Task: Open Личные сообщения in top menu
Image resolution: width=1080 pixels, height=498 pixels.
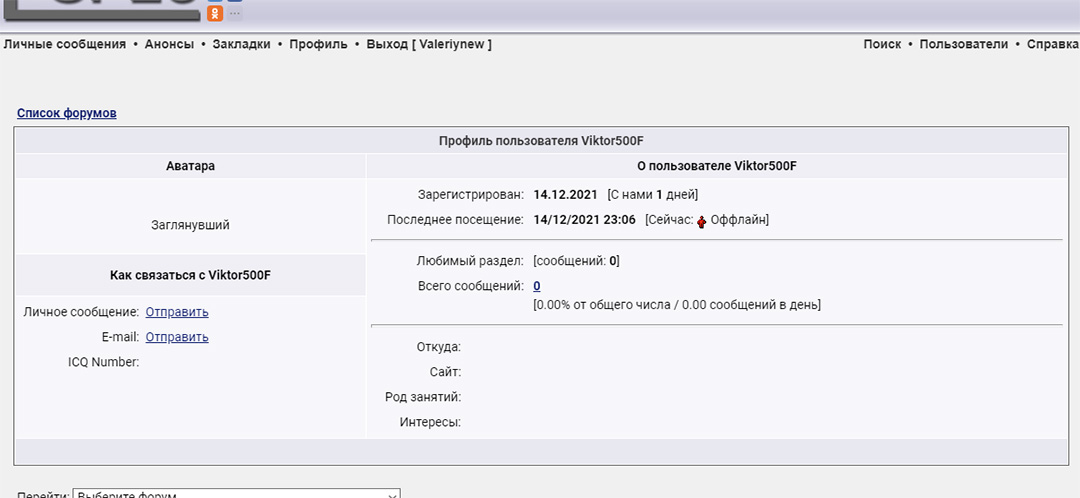Action: point(65,44)
